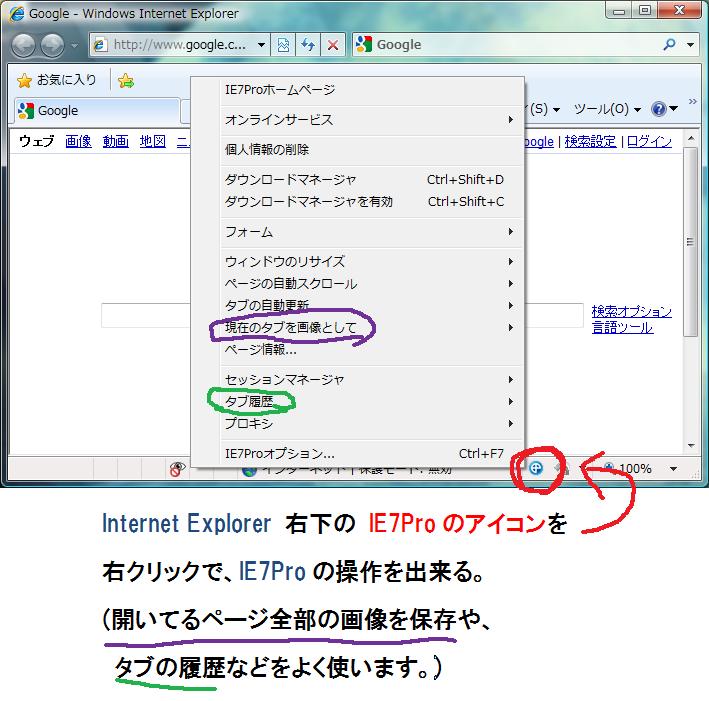
Task: Open the 地図 link on Google
Action: (152, 142)
